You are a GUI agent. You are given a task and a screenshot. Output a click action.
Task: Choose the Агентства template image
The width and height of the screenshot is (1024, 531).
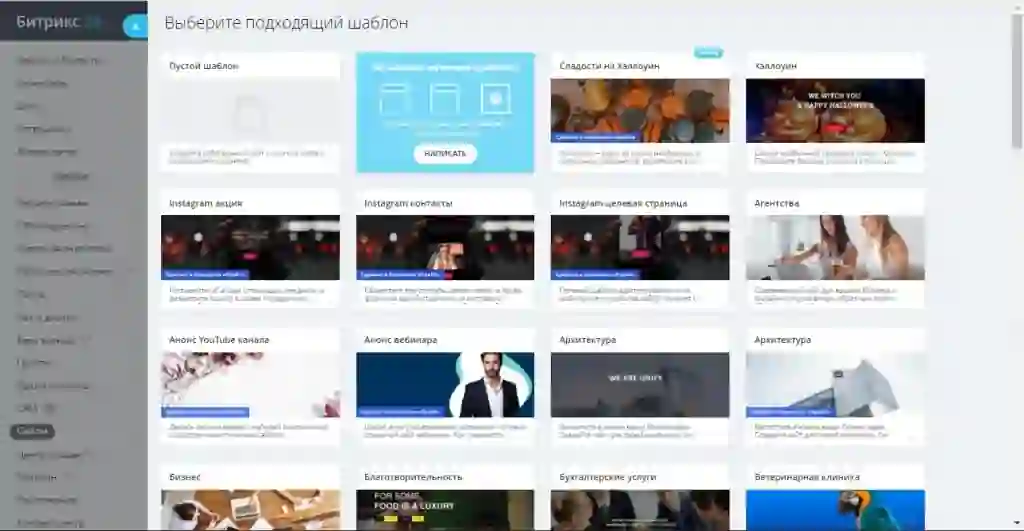pyautogui.click(x=835, y=248)
